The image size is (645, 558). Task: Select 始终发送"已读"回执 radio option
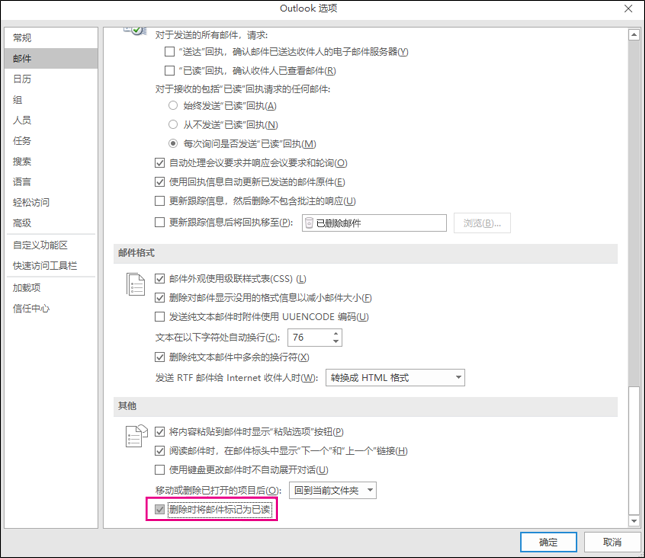[x=173, y=106]
